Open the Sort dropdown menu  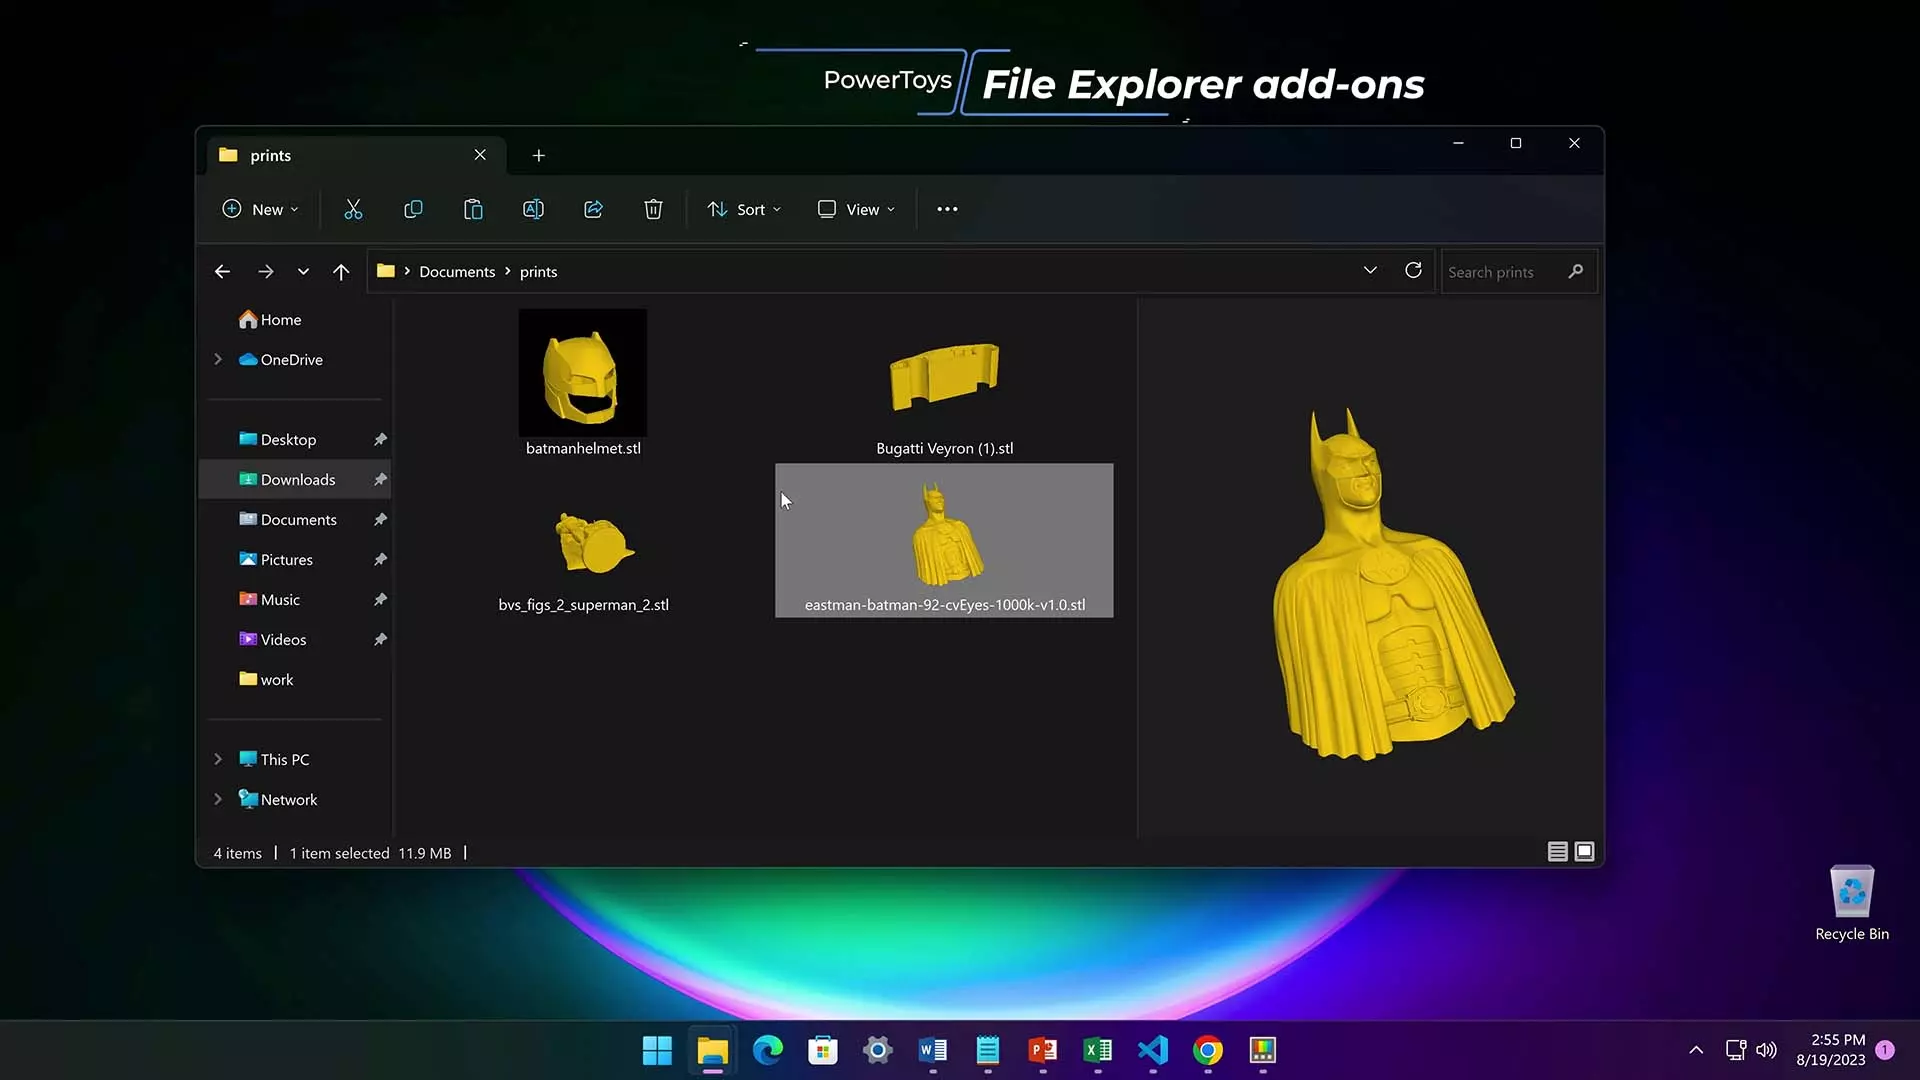point(744,209)
